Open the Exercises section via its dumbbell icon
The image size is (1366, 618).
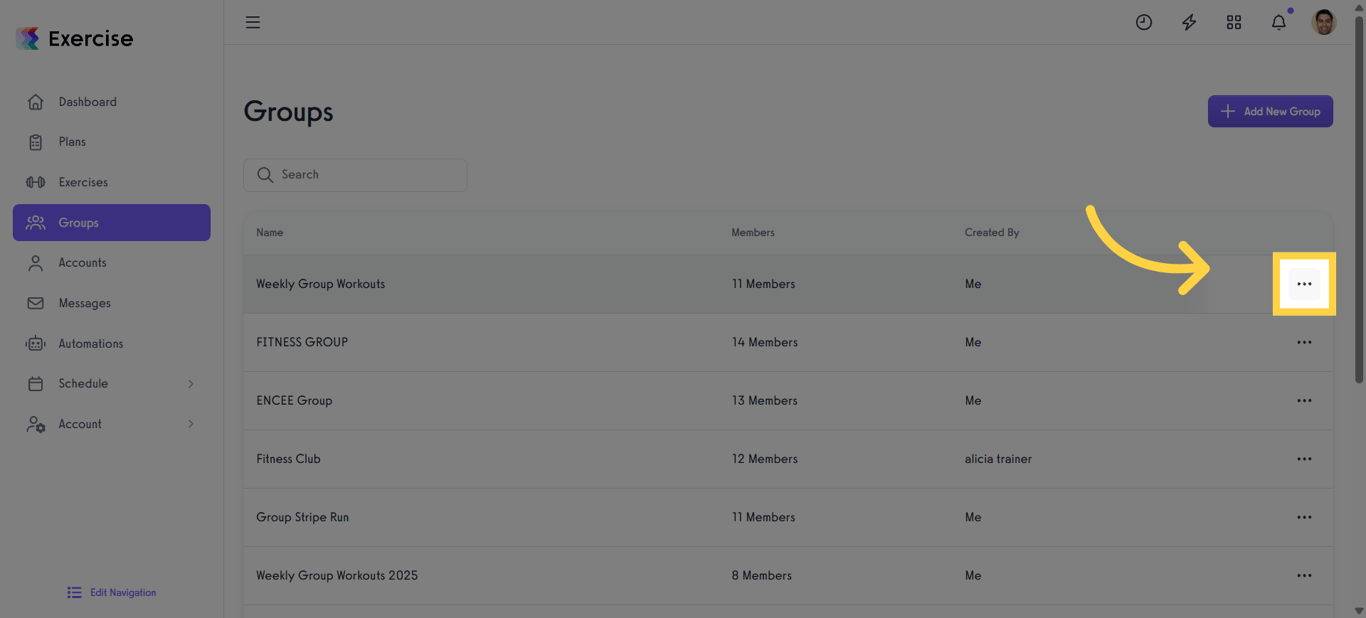(x=35, y=181)
